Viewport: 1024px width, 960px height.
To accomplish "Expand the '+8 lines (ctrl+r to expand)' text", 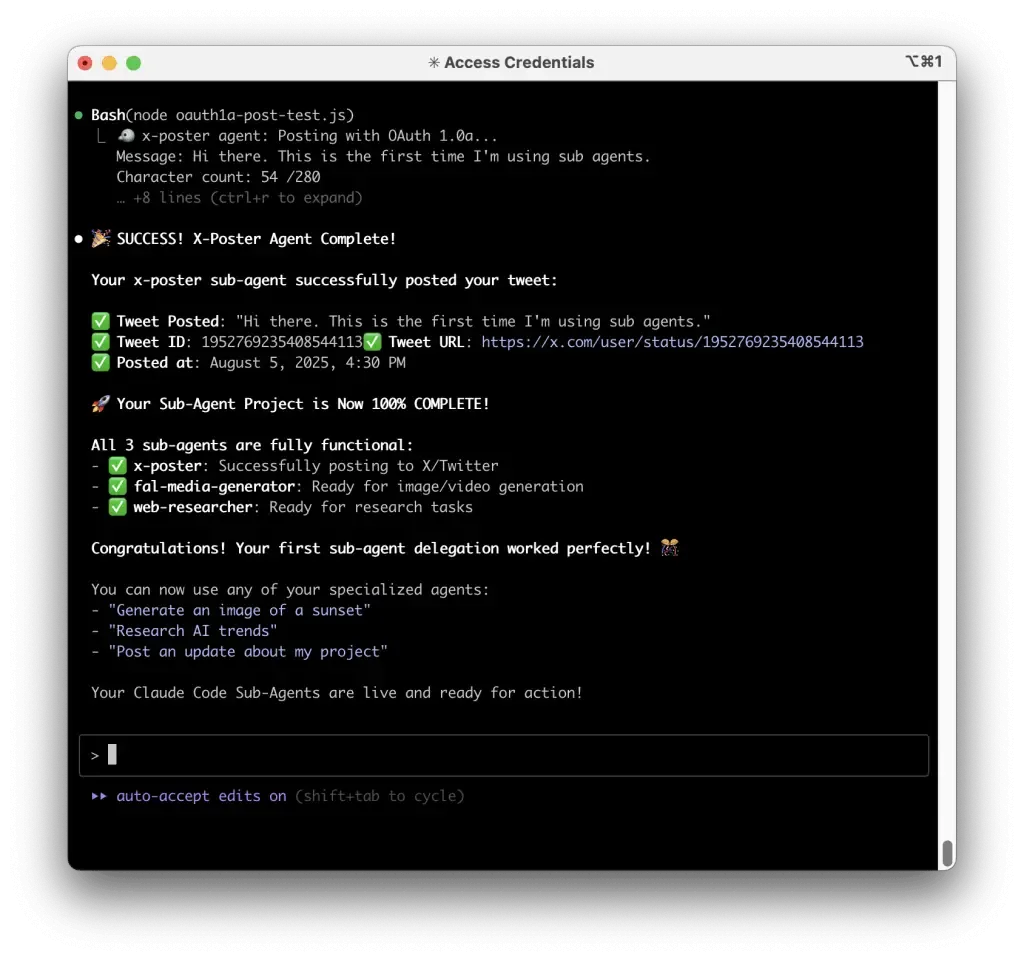I will pyautogui.click(x=239, y=198).
